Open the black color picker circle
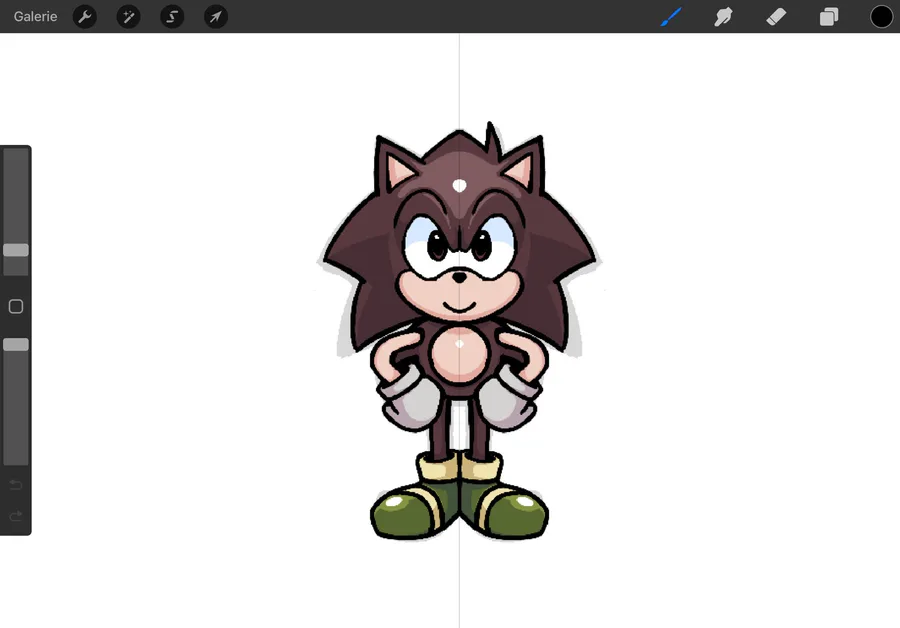900x628 pixels. [882, 17]
